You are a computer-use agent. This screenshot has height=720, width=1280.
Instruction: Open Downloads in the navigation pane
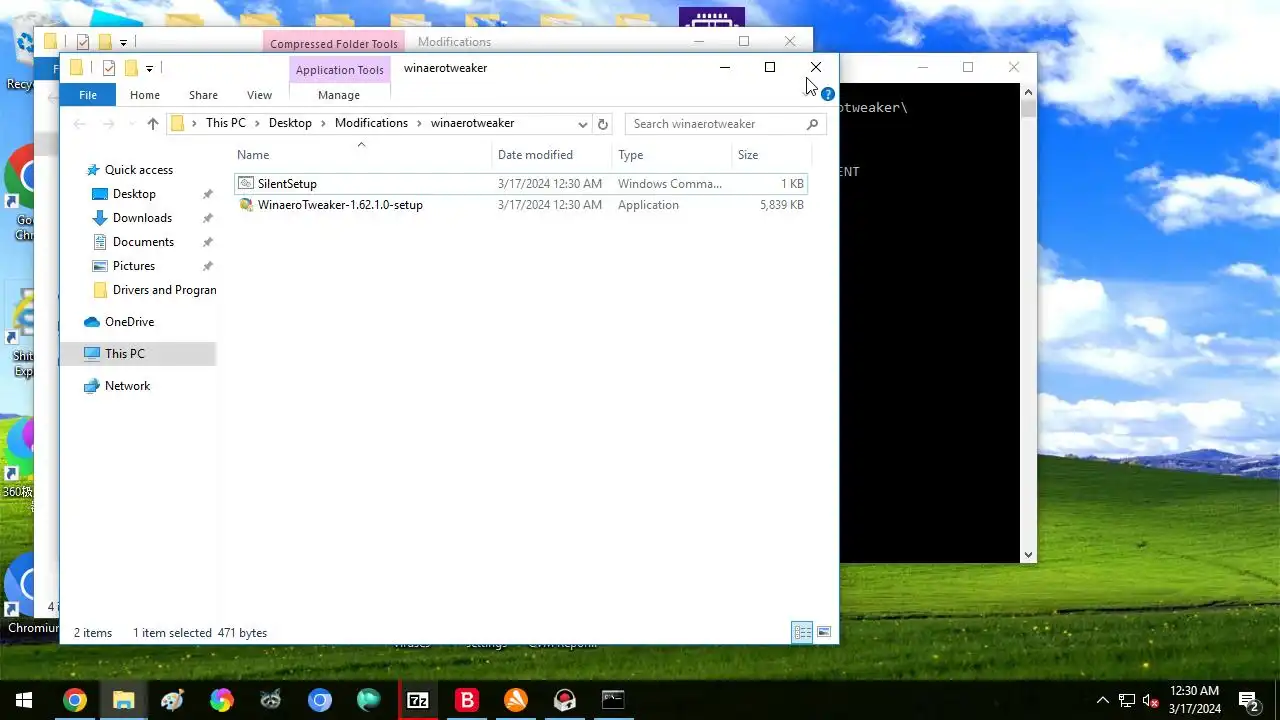click(142, 218)
